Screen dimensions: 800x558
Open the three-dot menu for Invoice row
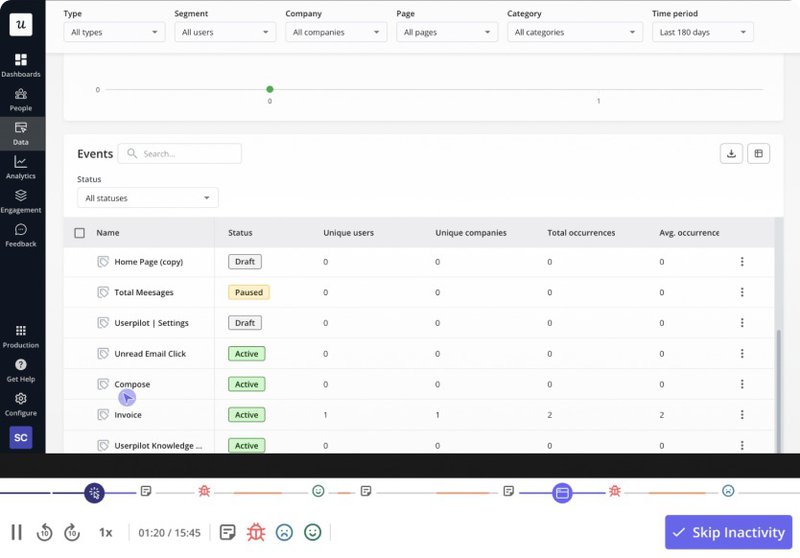click(742, 415)
